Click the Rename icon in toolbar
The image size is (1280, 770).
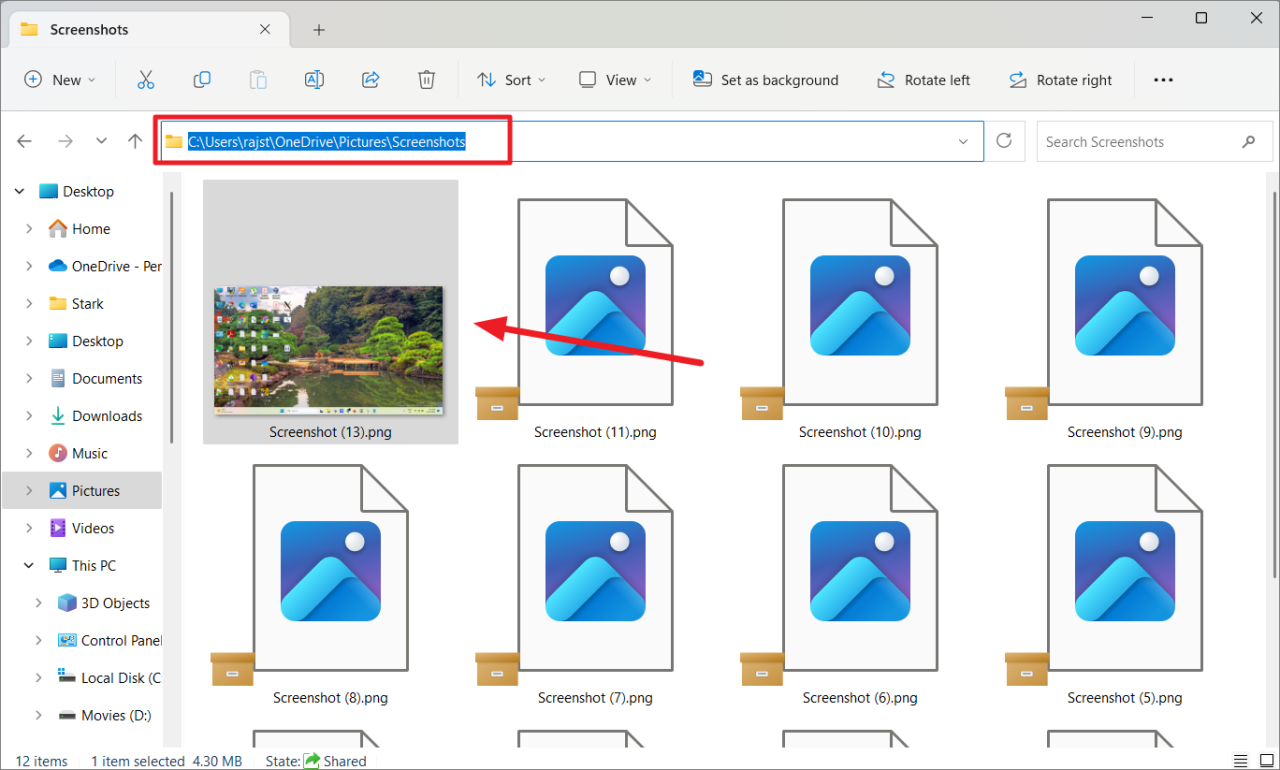click(x=314, y=80)
